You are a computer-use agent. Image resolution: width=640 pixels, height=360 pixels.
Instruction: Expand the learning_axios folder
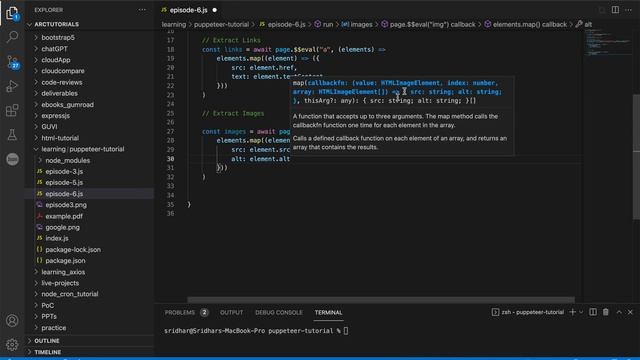click(x=63, y=272)
